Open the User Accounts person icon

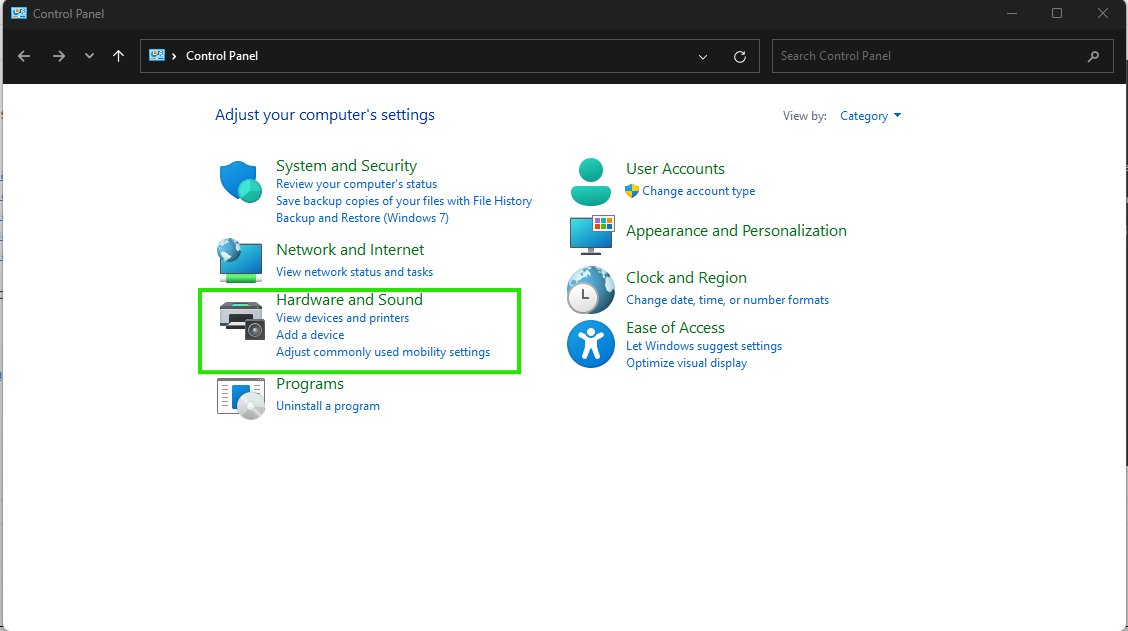591,182
